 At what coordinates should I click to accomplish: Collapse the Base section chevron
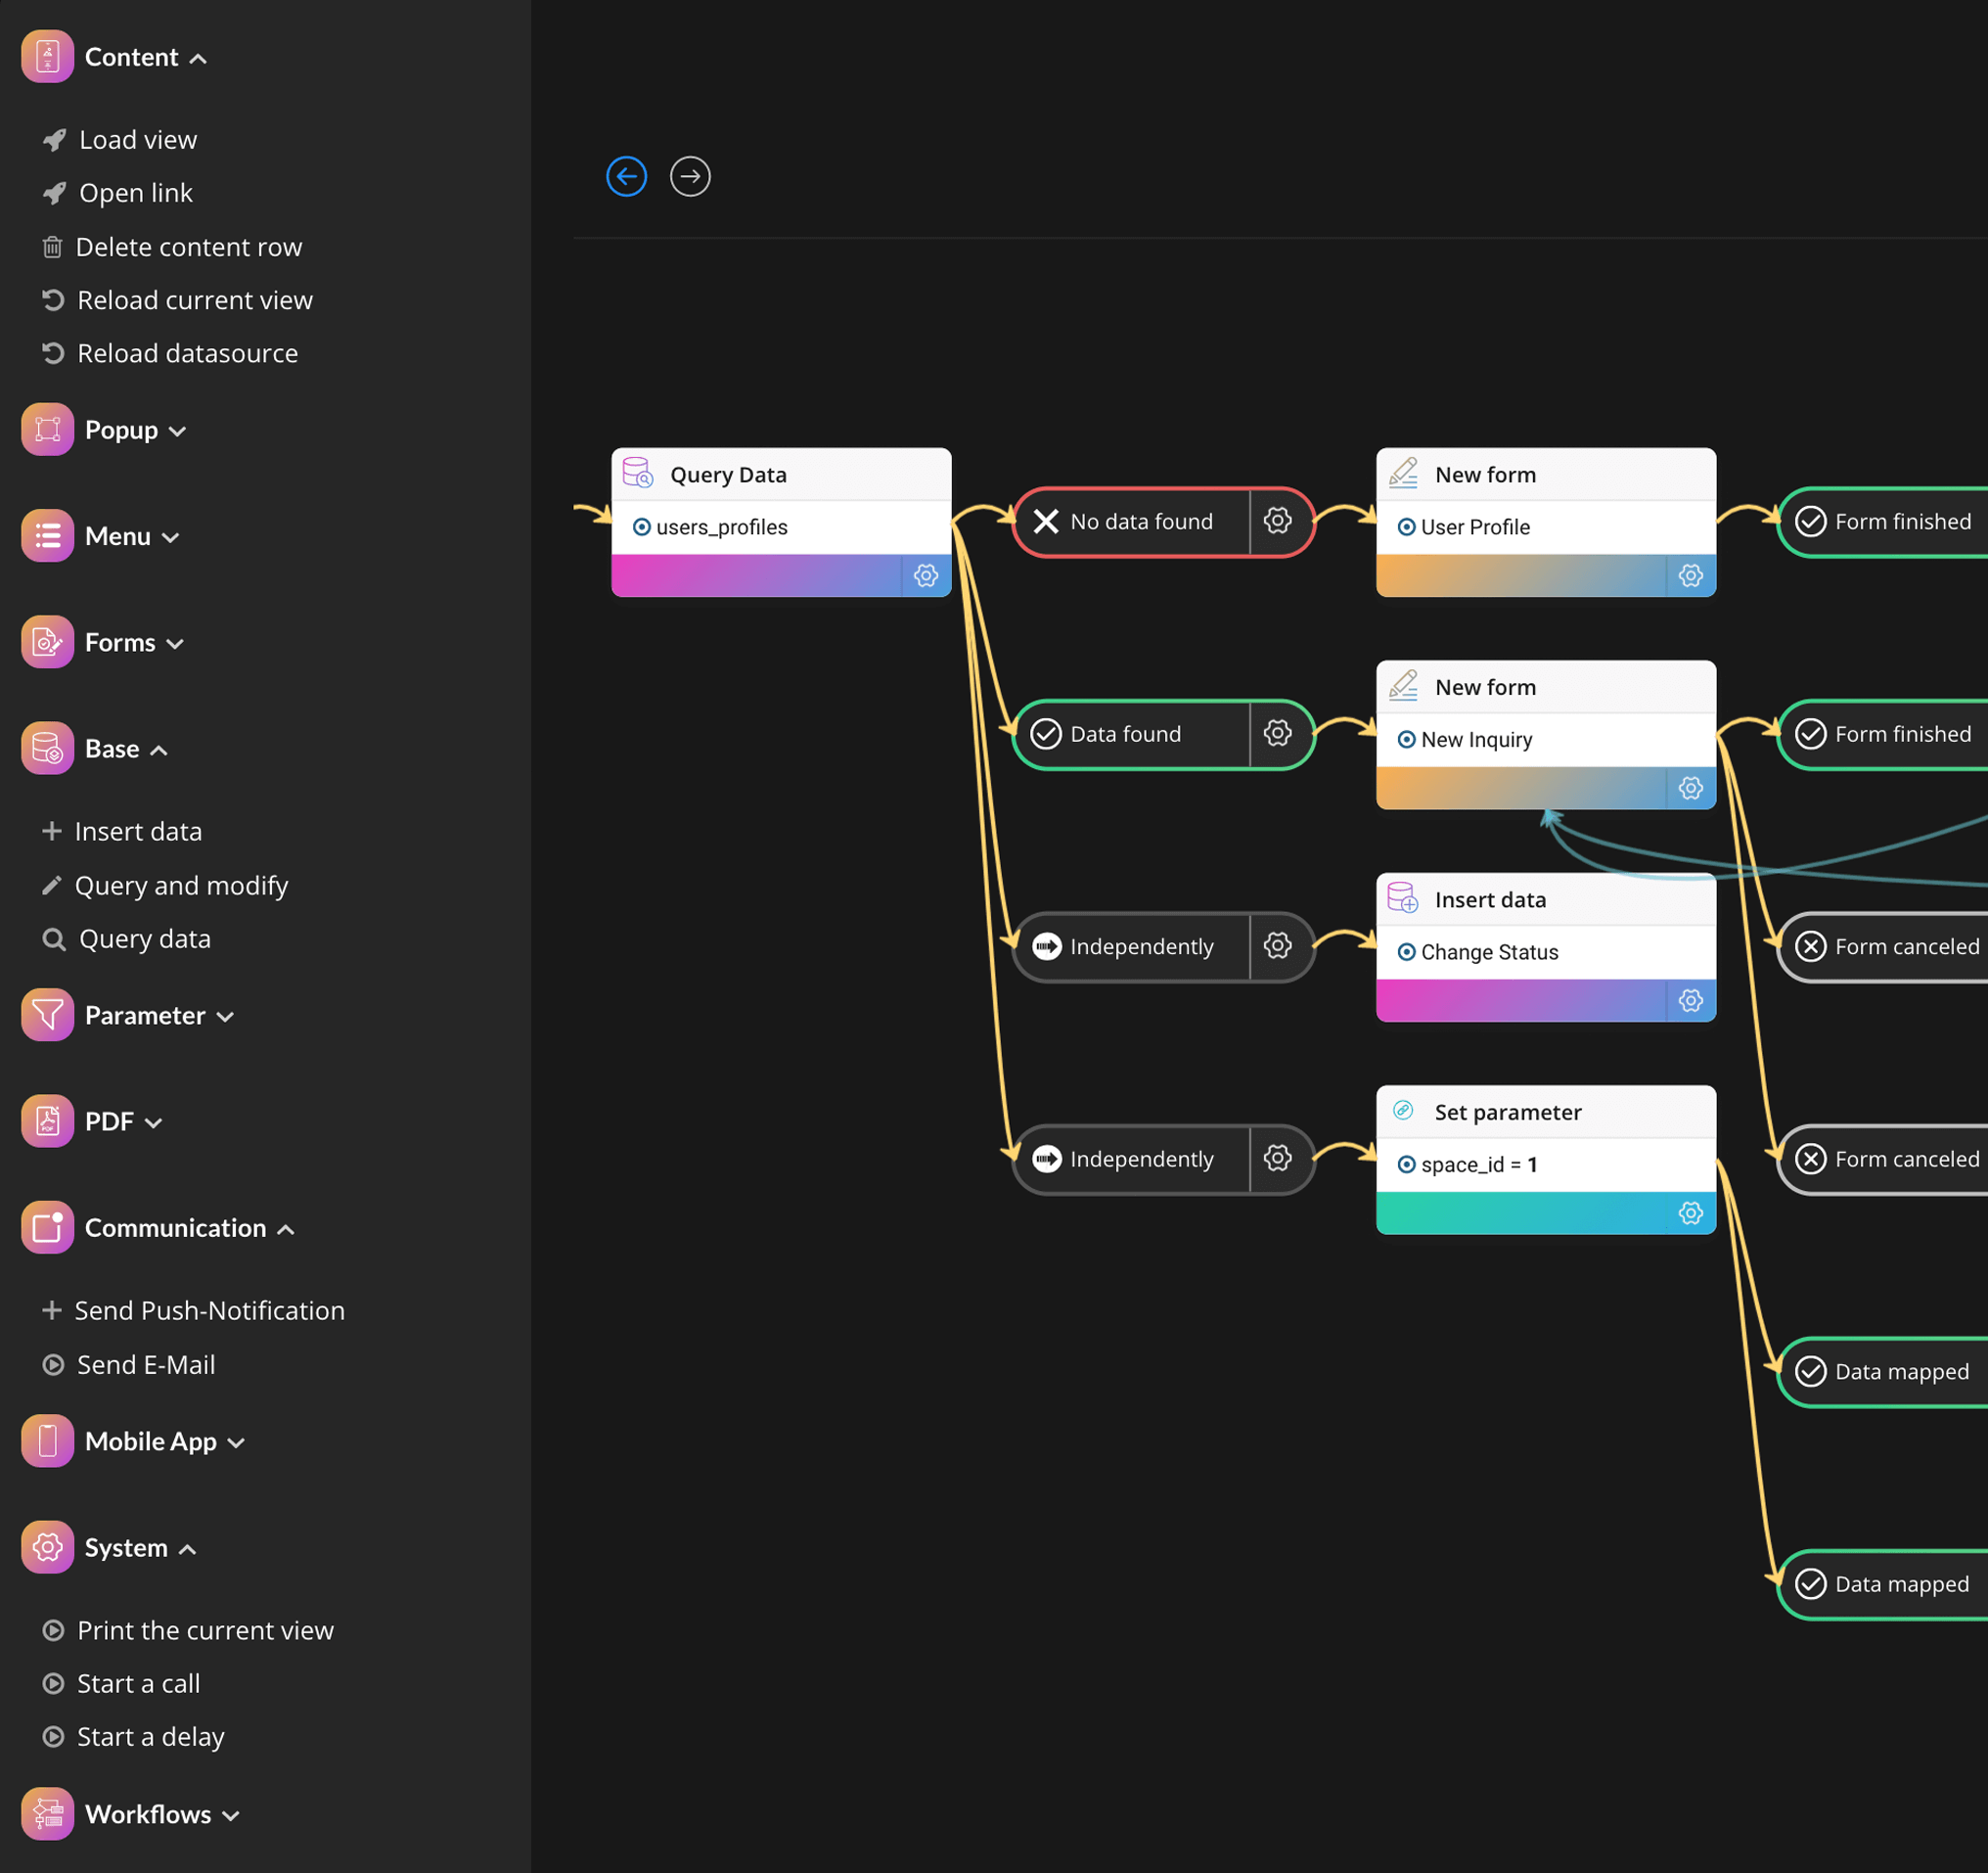click(159, 749)
